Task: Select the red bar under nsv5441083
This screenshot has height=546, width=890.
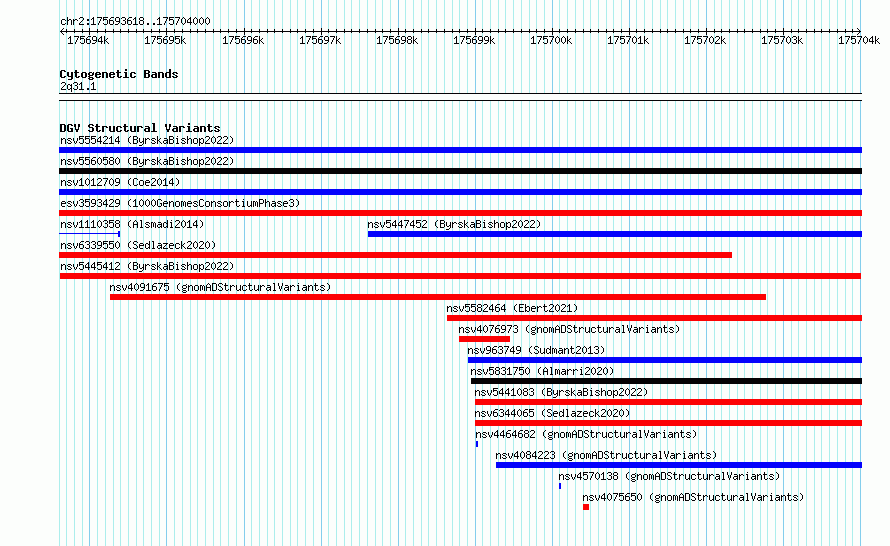Action: click(669, 402)
